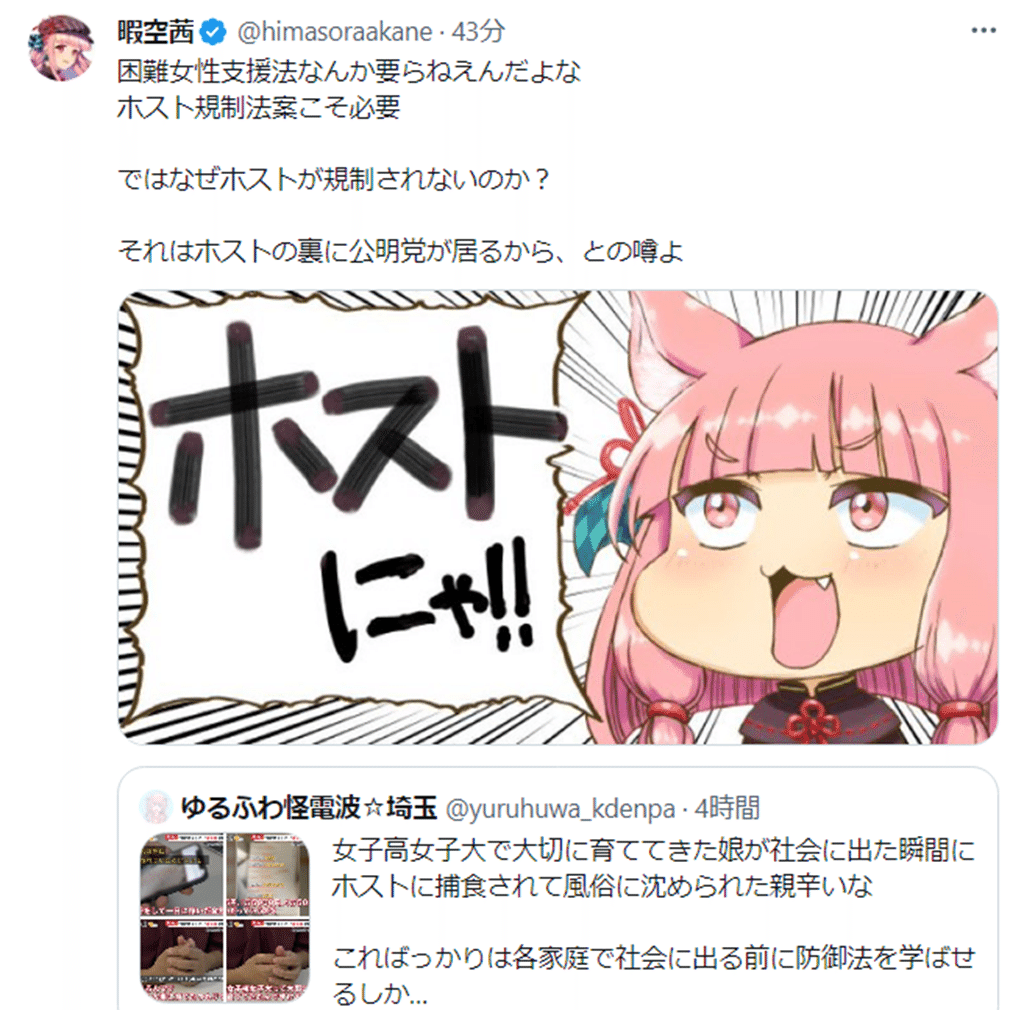The height and width of the screenshot is (1010, 1010).
Task: Open the @himasoraakane handle link
Action: click(334, 32)
